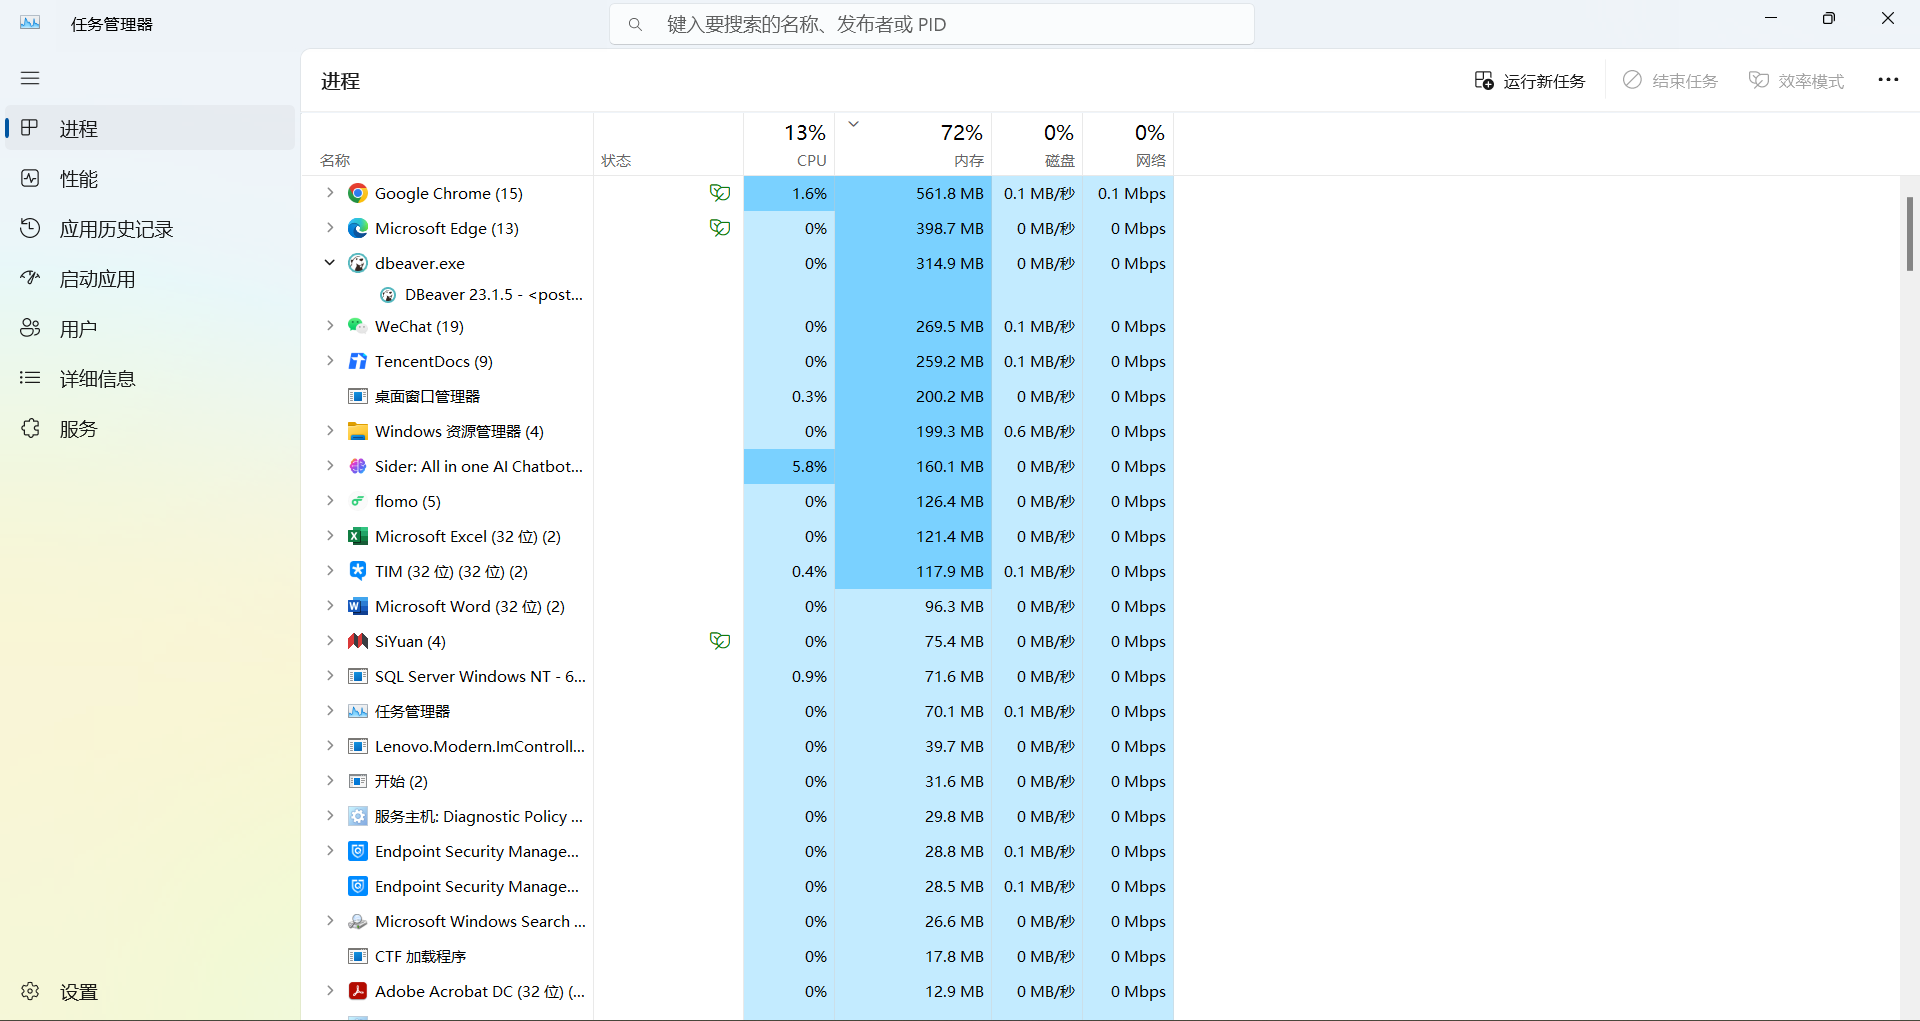Sort by the 名称 (Name) column header
This screenshot has height=1021, width=1920.
coord(447,144)
